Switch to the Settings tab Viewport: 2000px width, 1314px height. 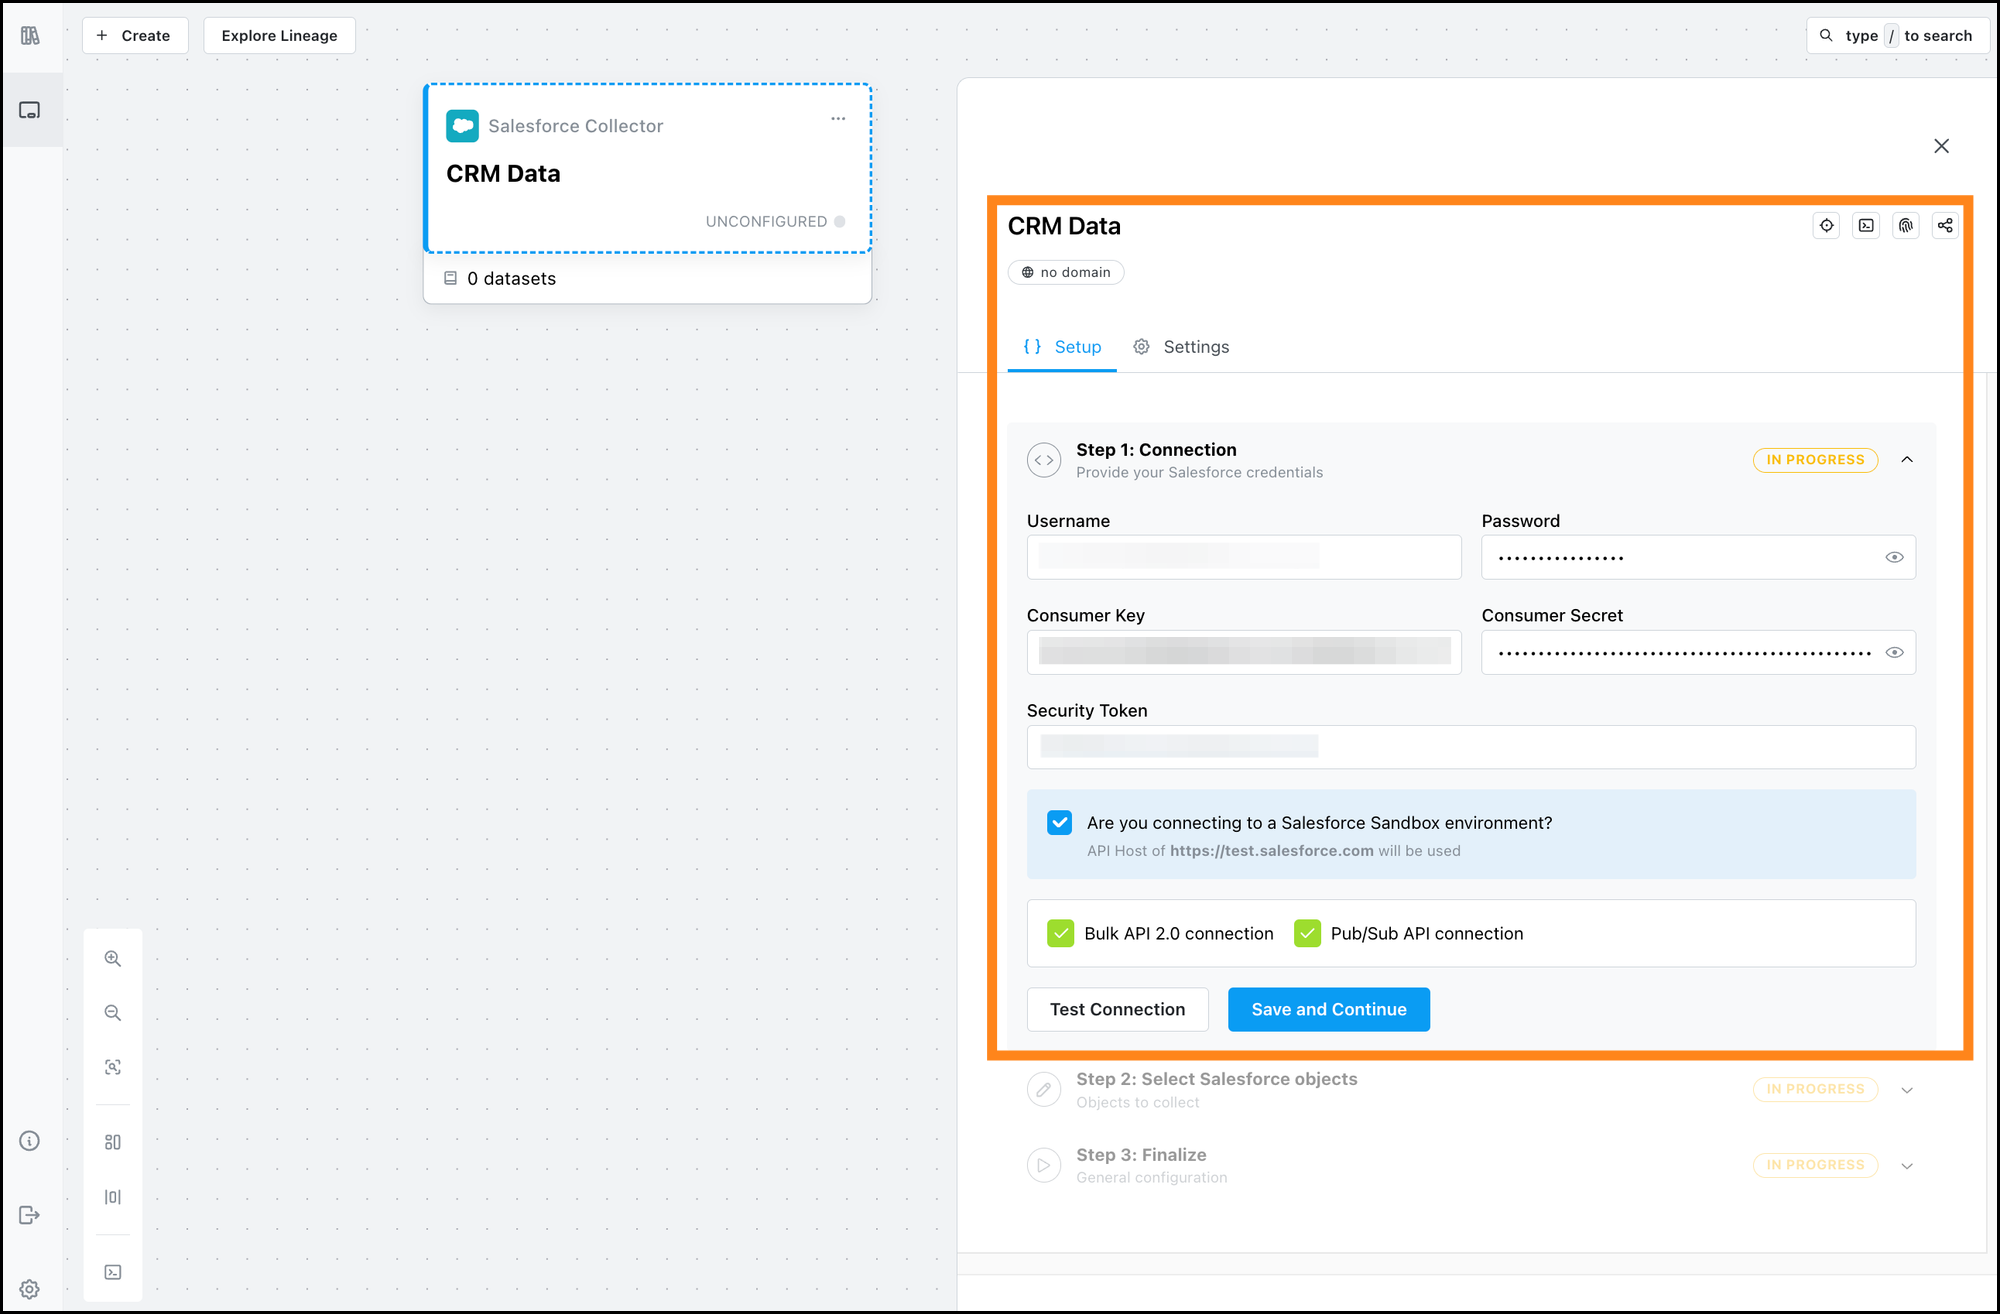pyautogui.click(x=1181, y=347)
